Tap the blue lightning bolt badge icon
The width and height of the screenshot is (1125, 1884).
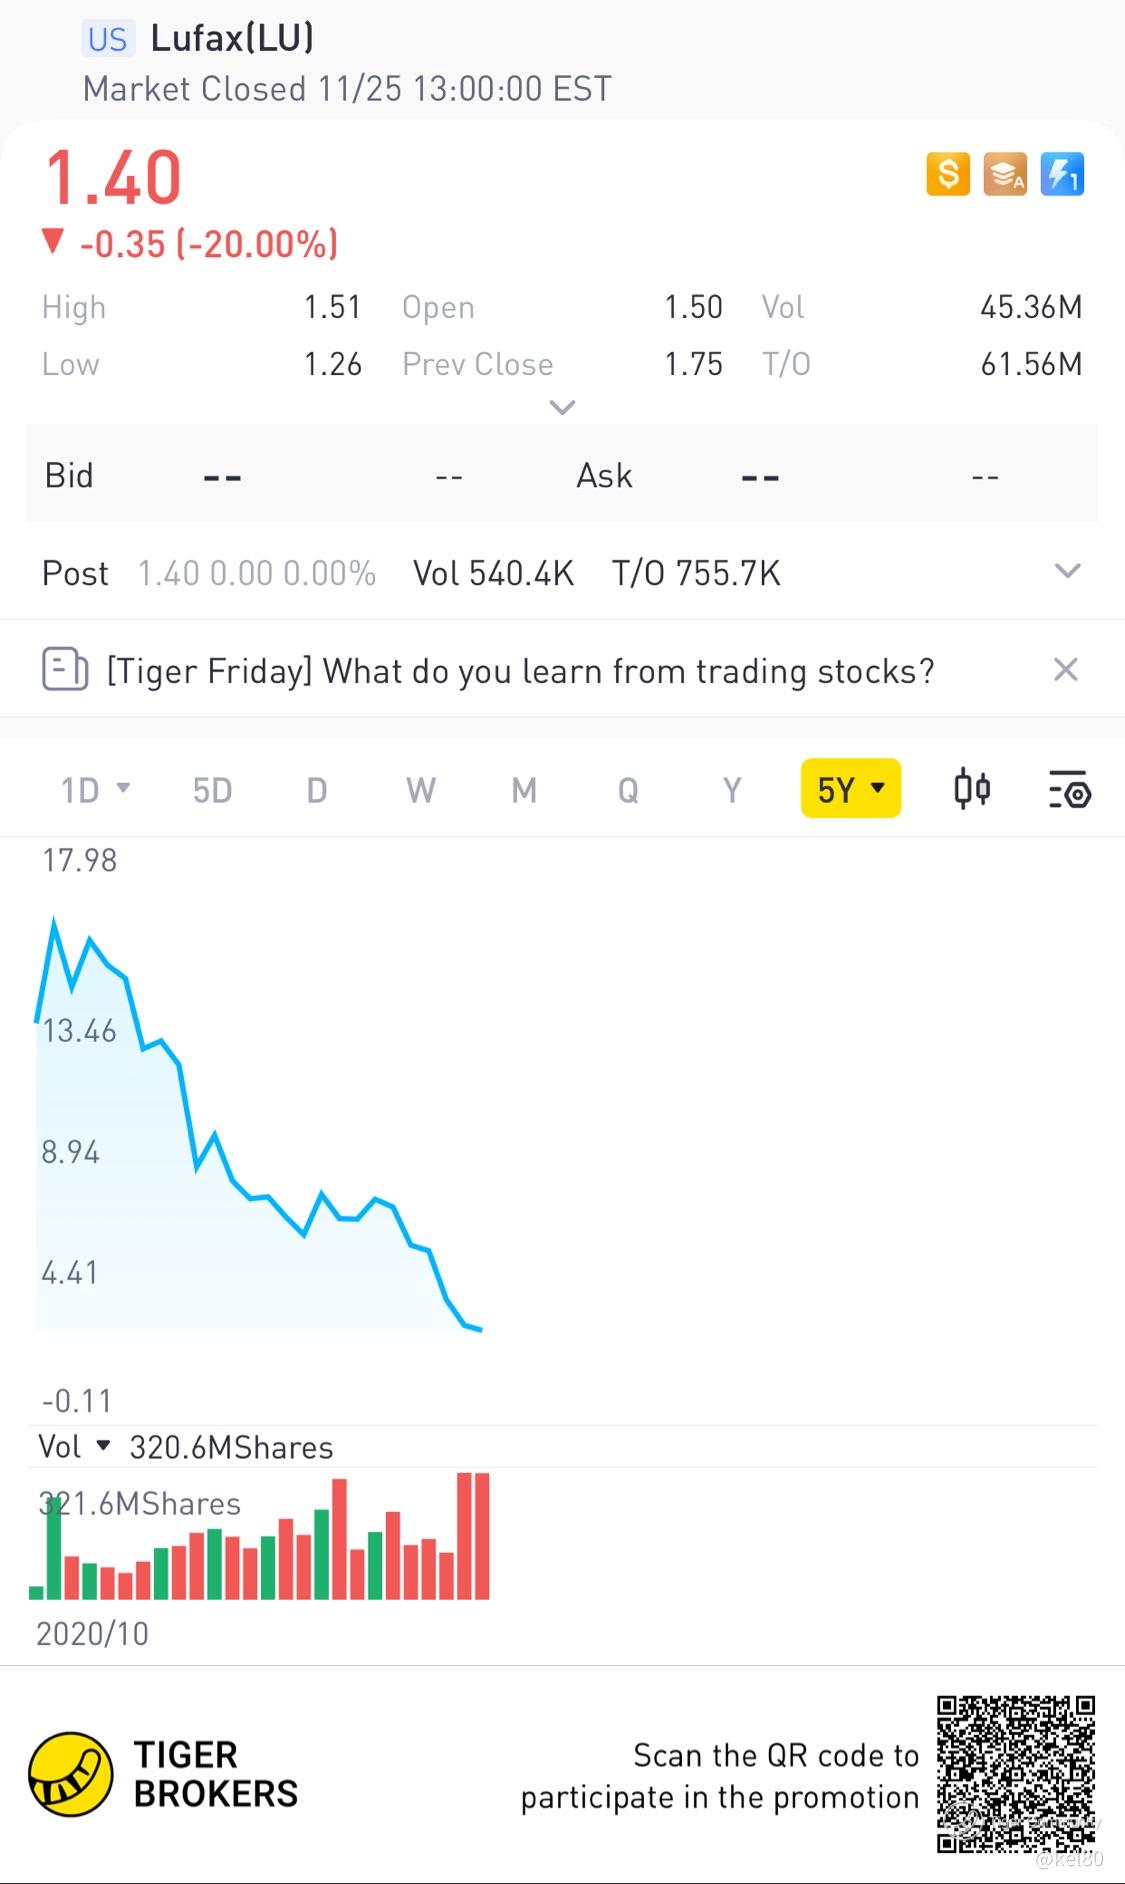(x=1061, y=174)
